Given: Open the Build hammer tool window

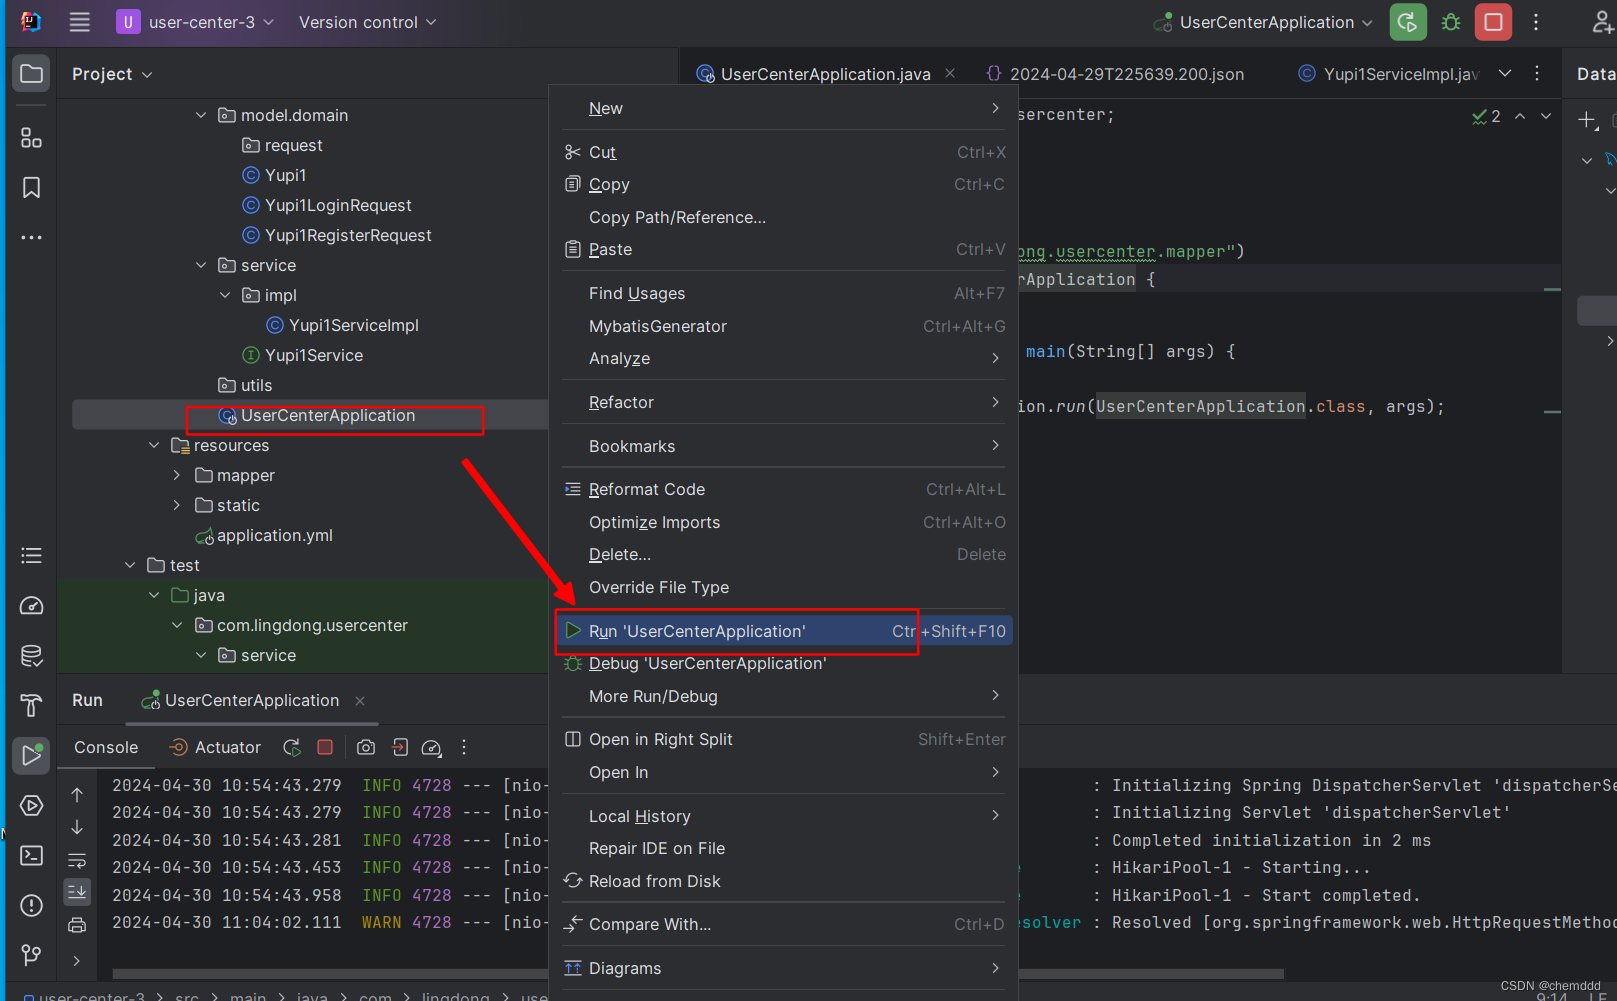Looking at the screenshot, I should click(x=32, y=706).
